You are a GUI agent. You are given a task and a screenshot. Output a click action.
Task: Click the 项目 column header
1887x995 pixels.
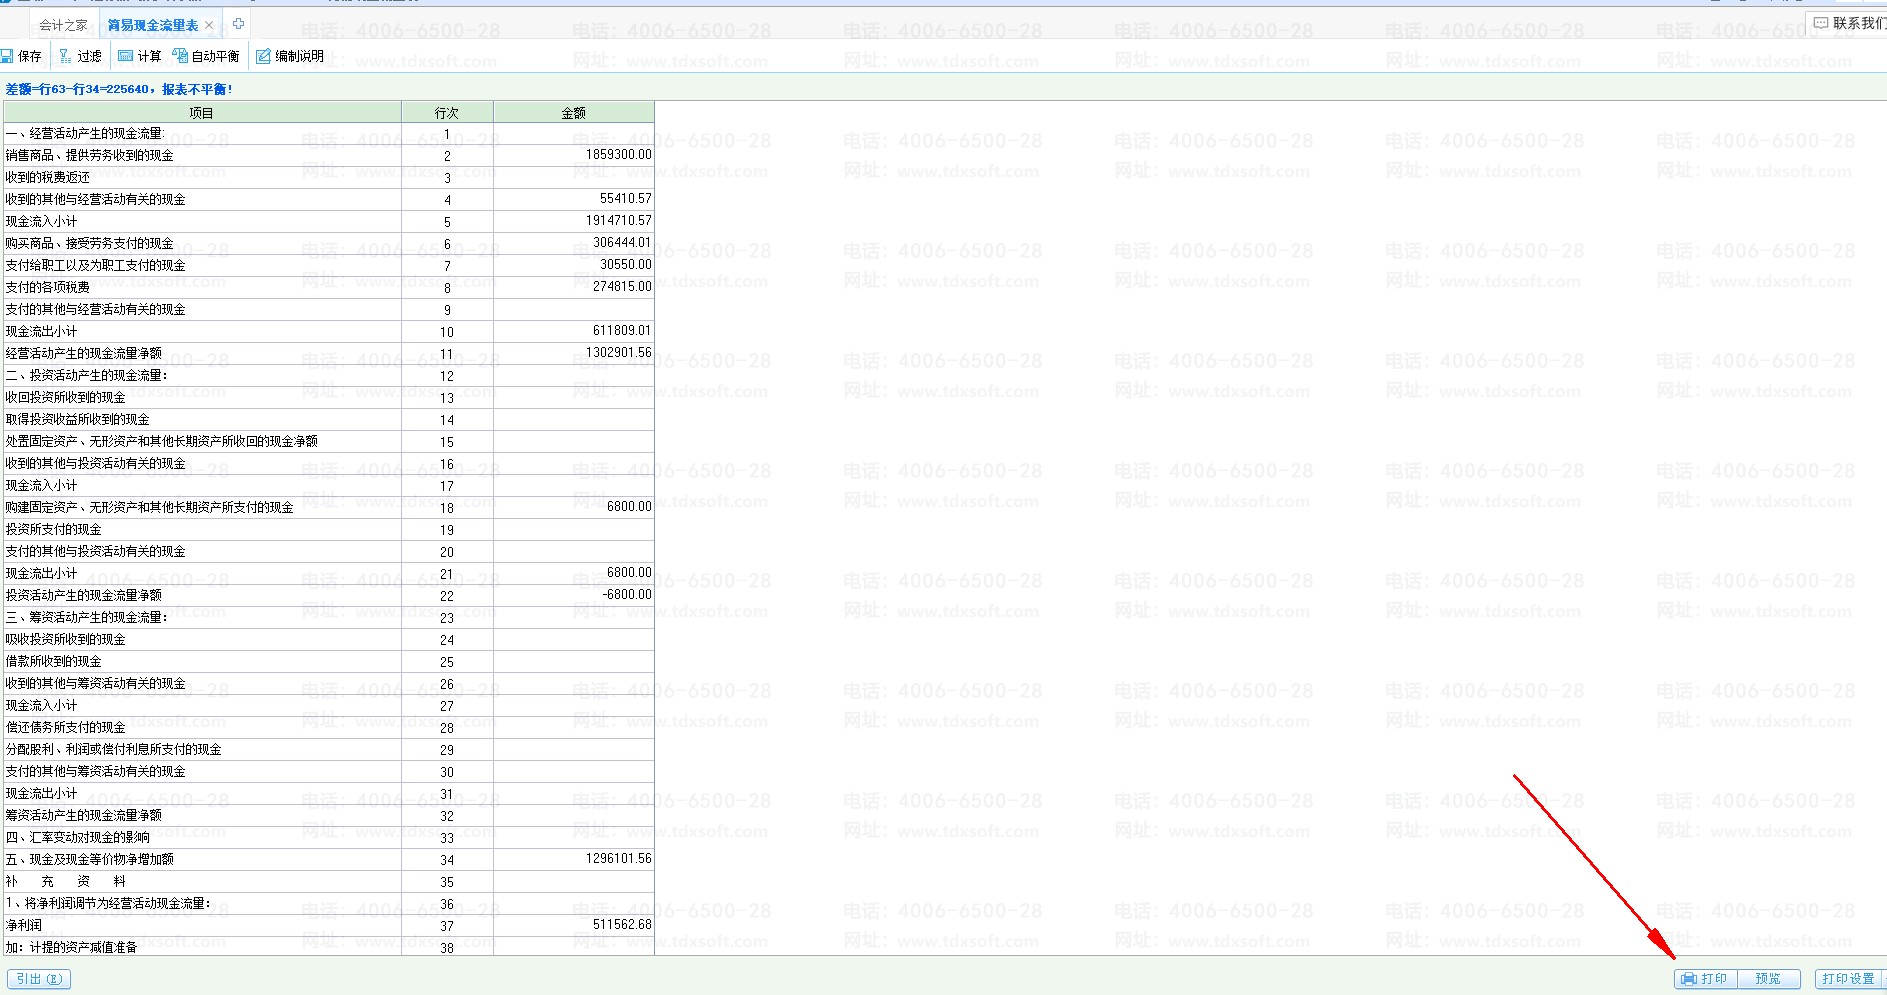click(x=202, y=113)
